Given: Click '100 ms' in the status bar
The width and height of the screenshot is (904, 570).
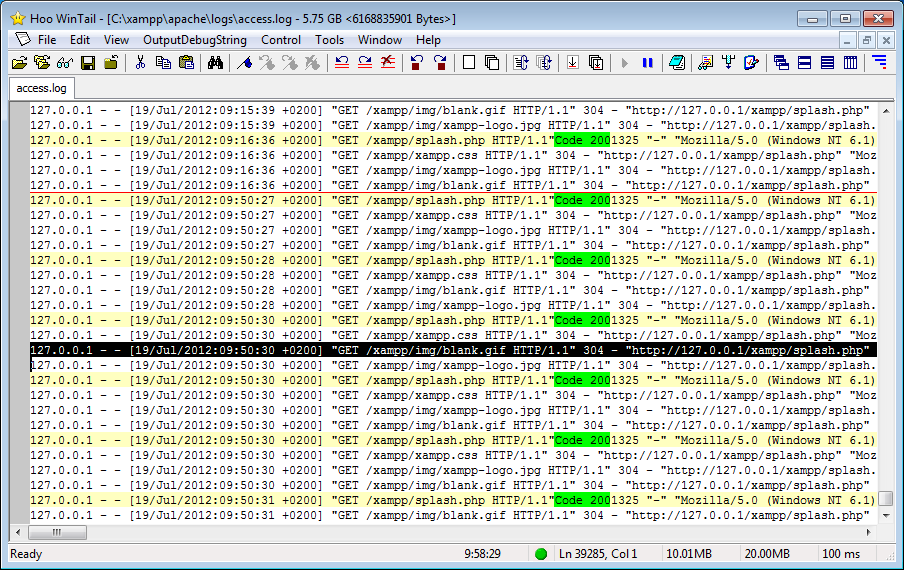Looking at the screenshot, I should pyautogui.click(x=841, y=554).
